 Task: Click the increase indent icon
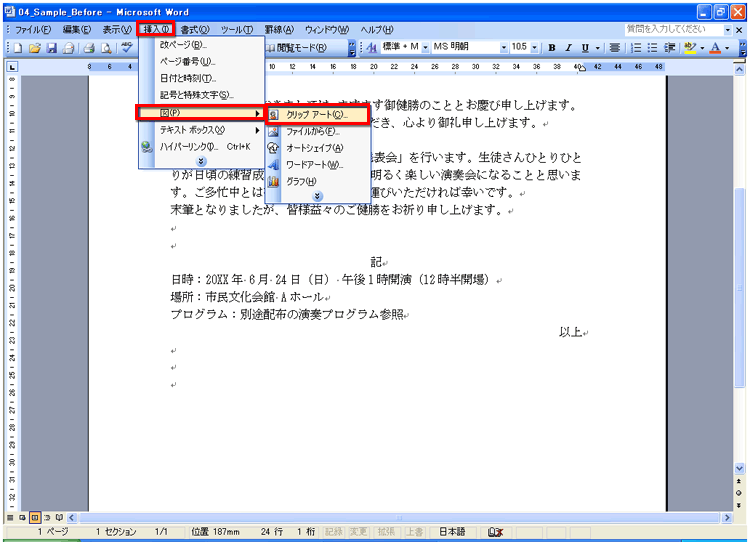pos(670,47)
